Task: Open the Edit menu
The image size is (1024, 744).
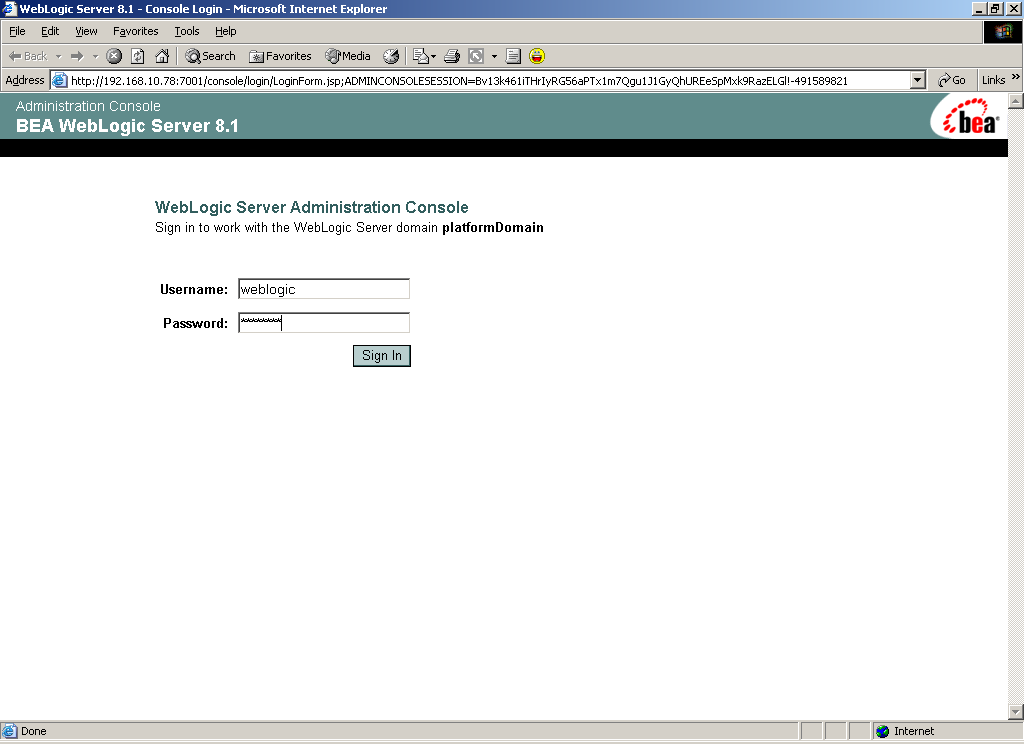Action: tap(50, 31)
